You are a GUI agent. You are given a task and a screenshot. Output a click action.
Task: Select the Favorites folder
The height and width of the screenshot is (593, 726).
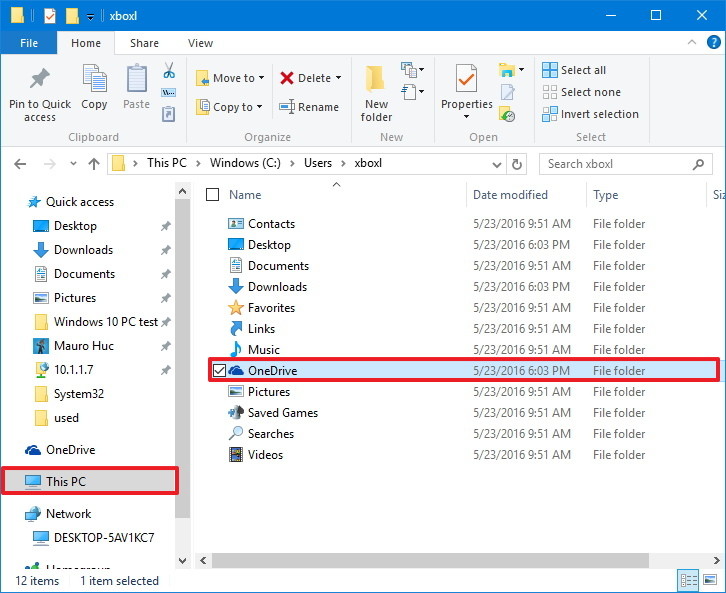271,308
